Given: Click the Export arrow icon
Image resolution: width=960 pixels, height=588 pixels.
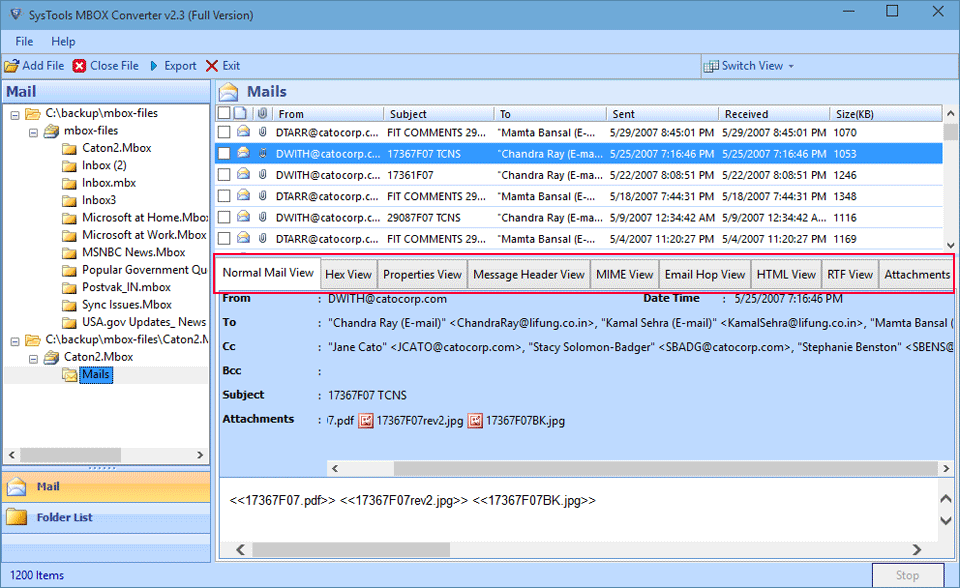Looking at the screenshot, I should coord(154,66).
